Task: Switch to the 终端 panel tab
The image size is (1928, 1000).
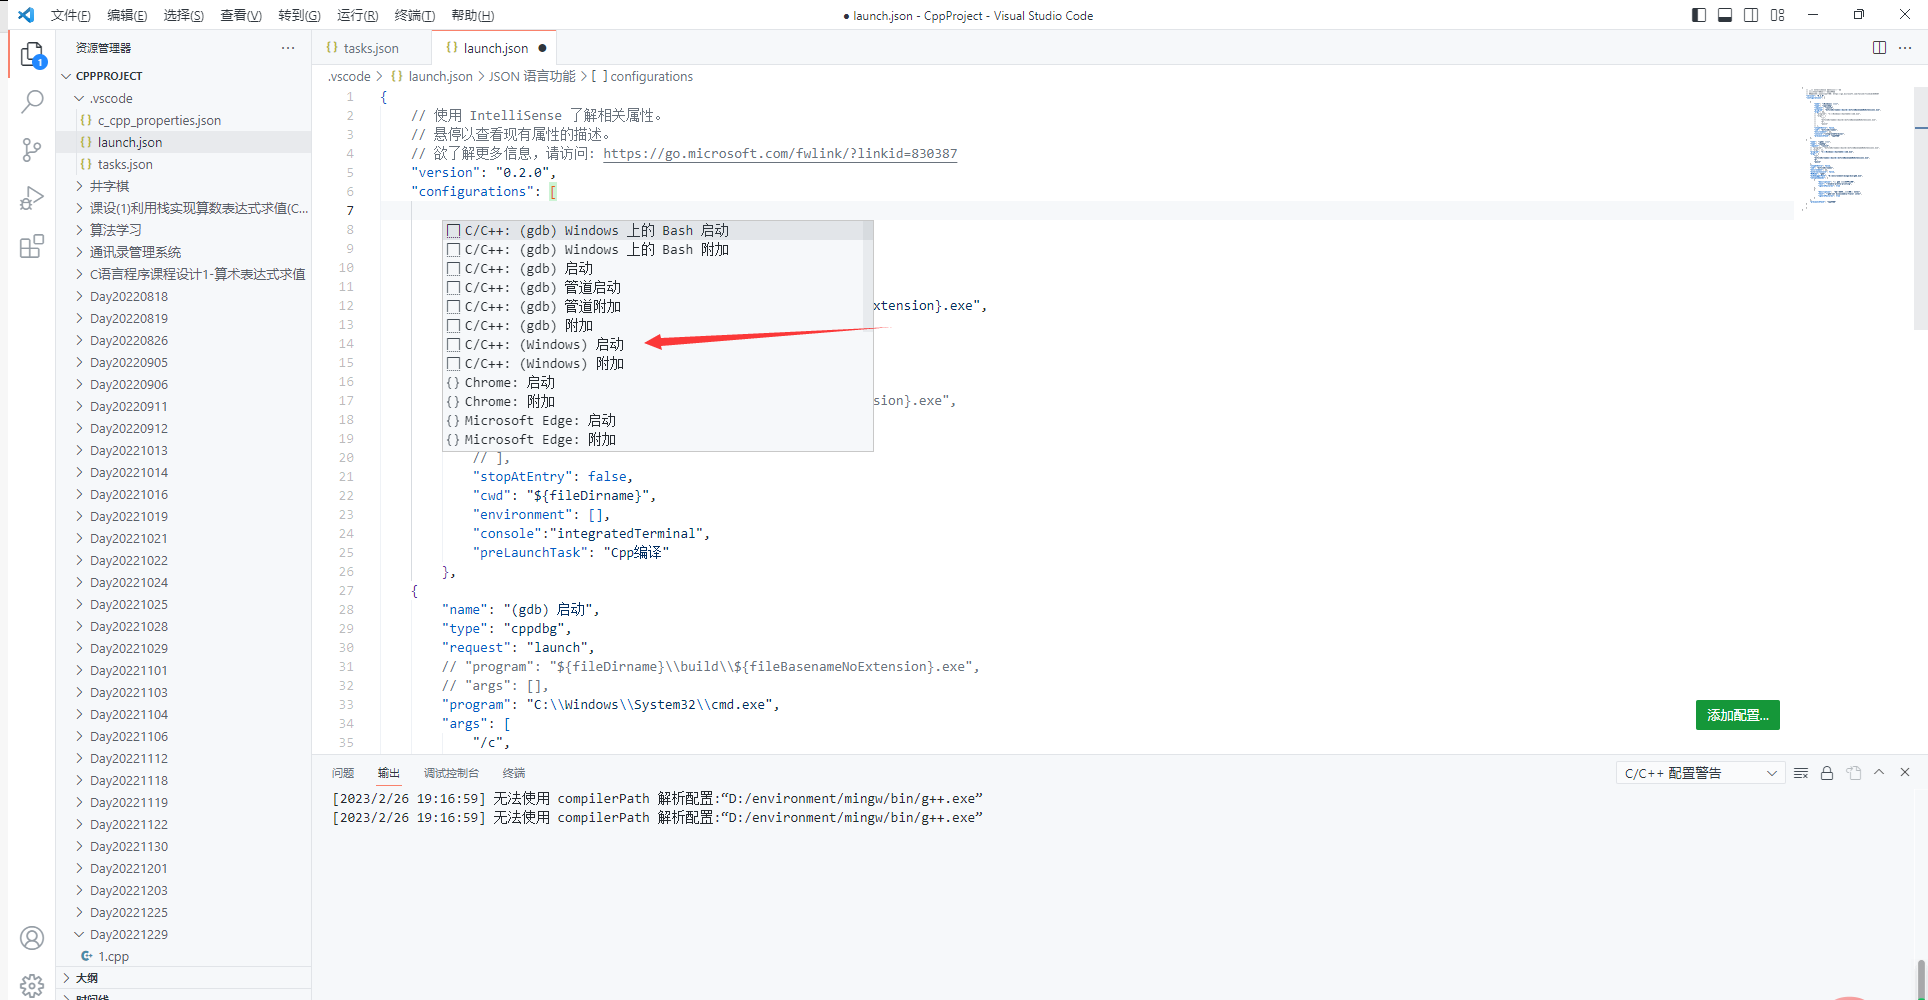Action: click(x=514, y=773)
